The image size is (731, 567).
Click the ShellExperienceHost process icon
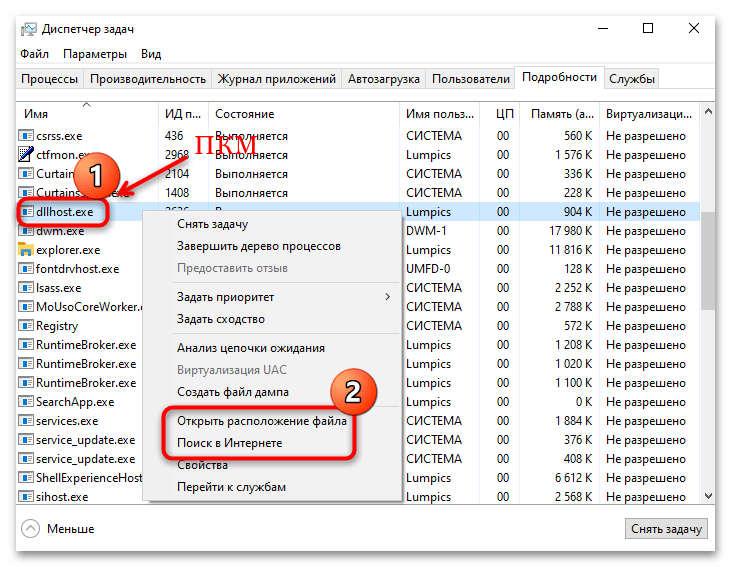pos(26,478)
